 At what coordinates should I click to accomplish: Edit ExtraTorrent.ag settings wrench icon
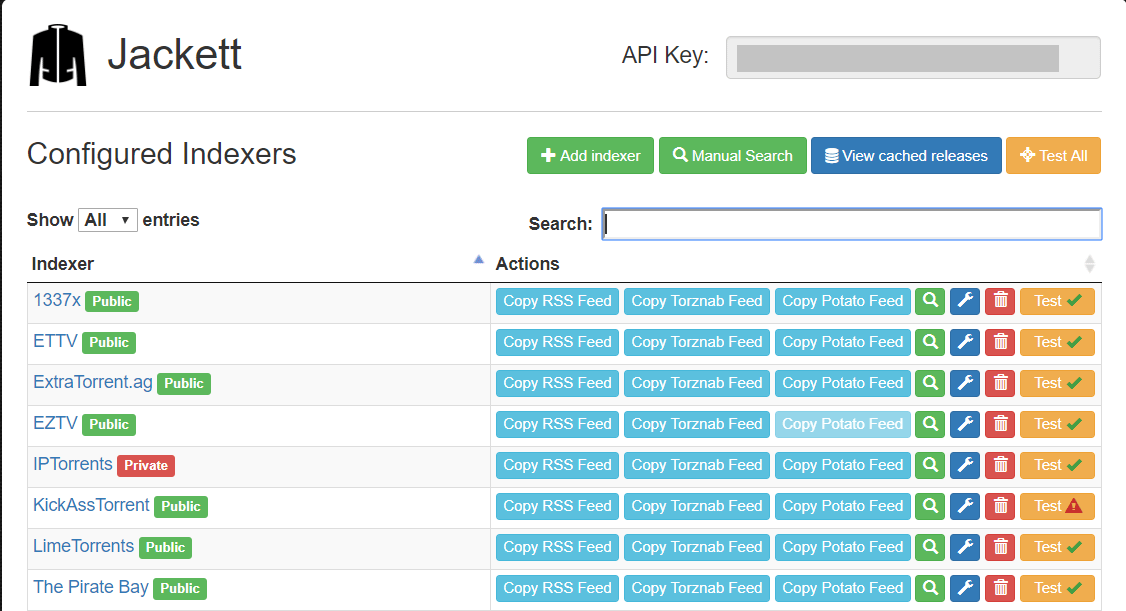tap(965, 383)
